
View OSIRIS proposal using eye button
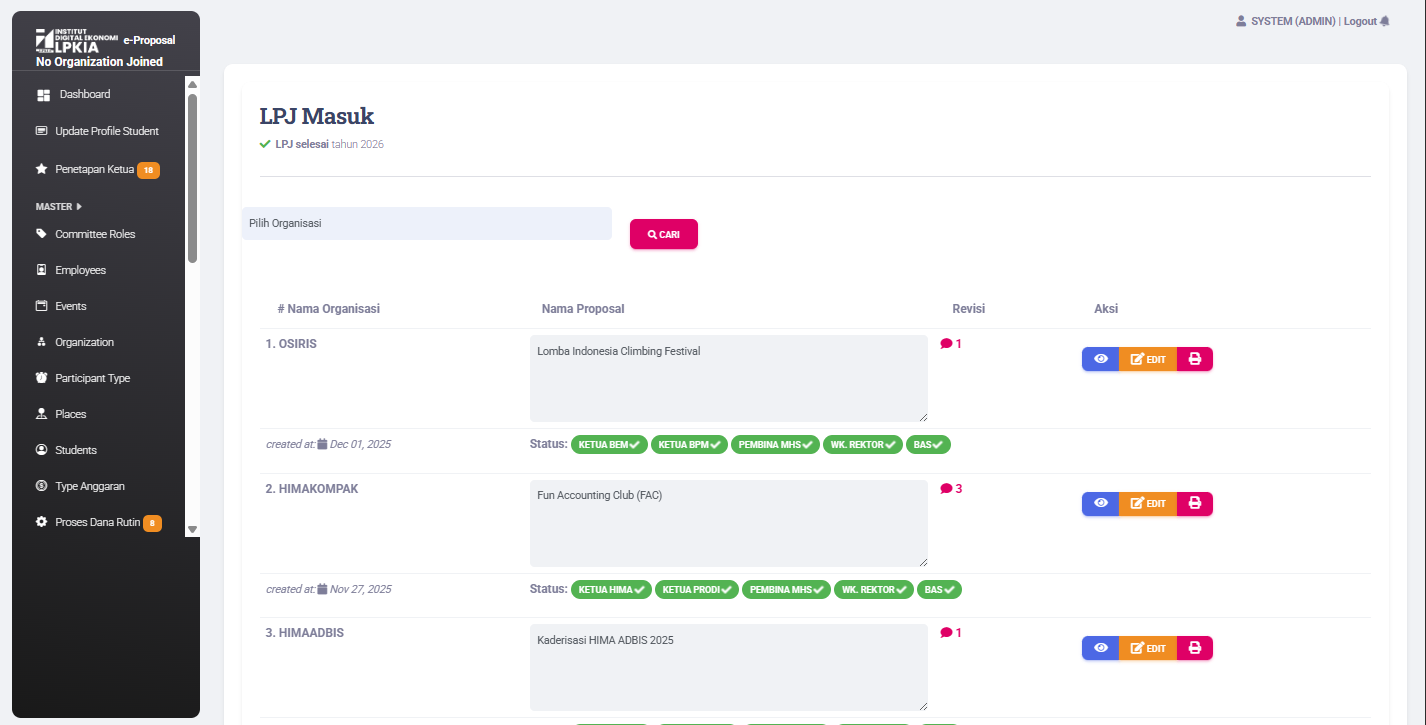click(x=1100, y=359)
